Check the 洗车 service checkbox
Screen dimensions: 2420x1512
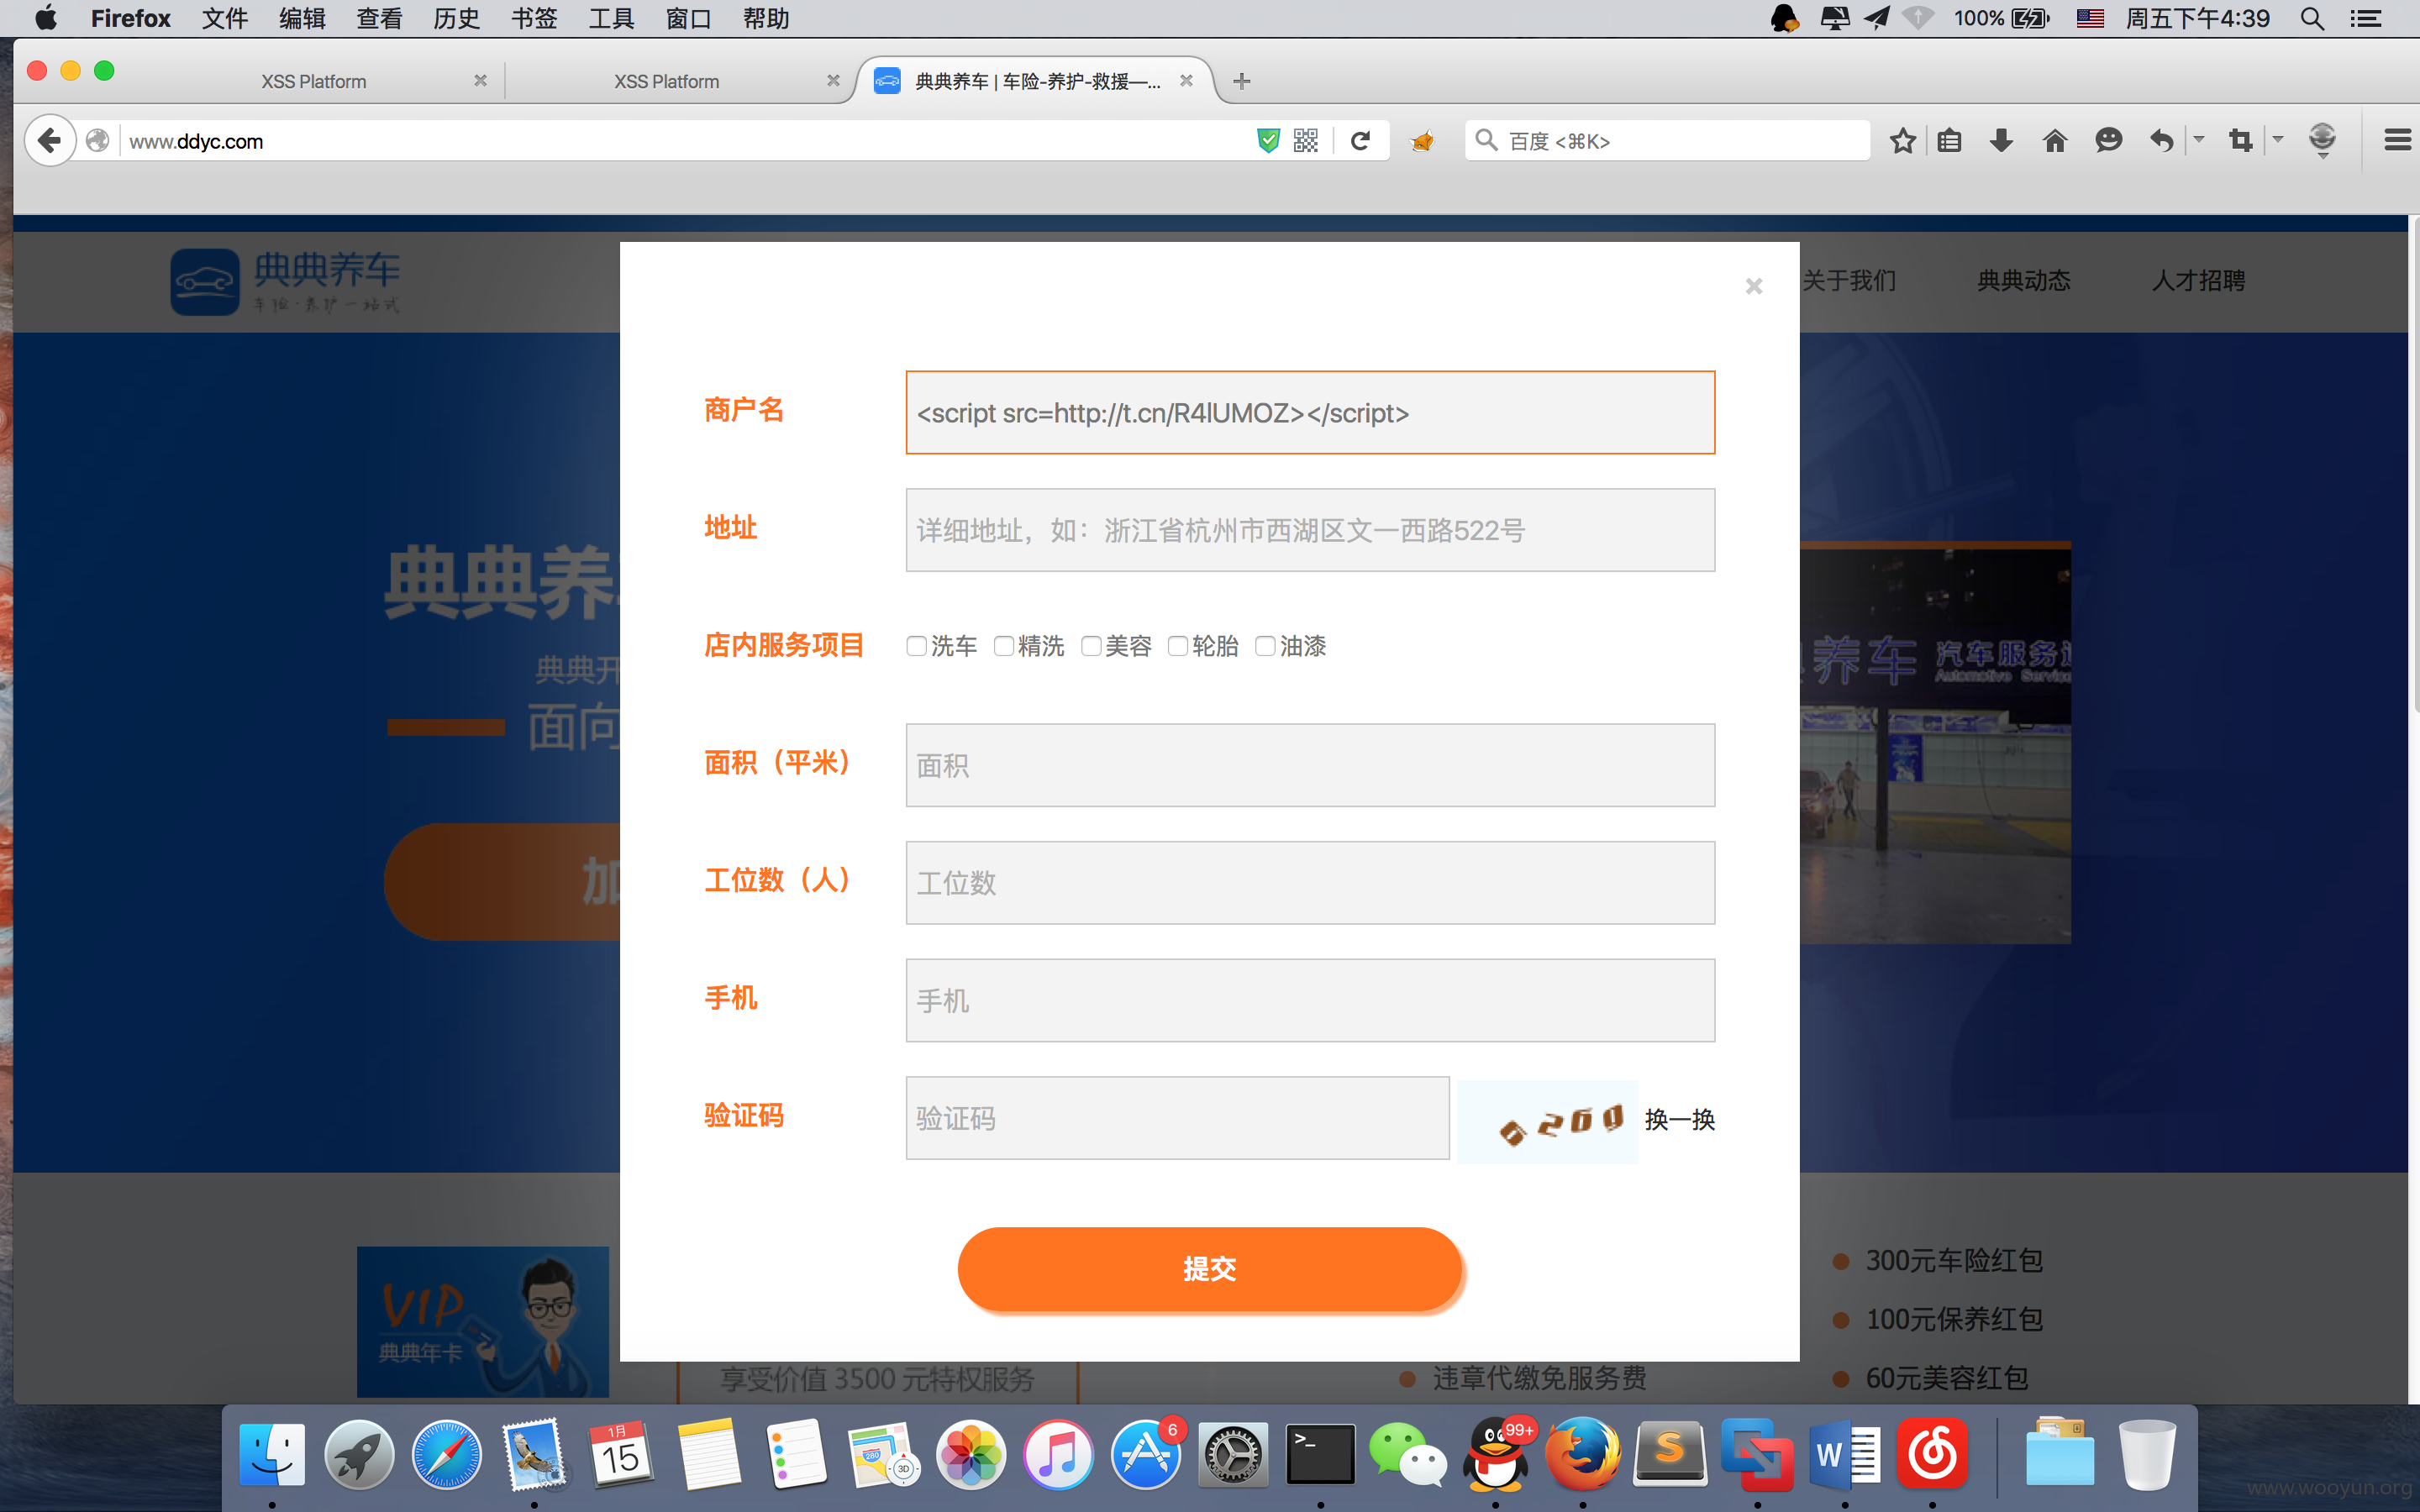point(916,646)
